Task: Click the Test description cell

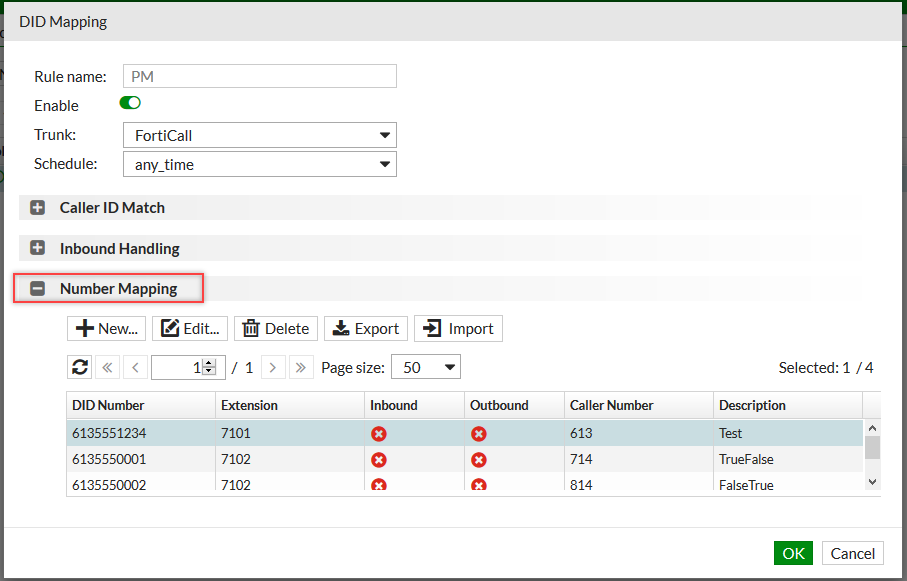Action: [x=788, y=433]
